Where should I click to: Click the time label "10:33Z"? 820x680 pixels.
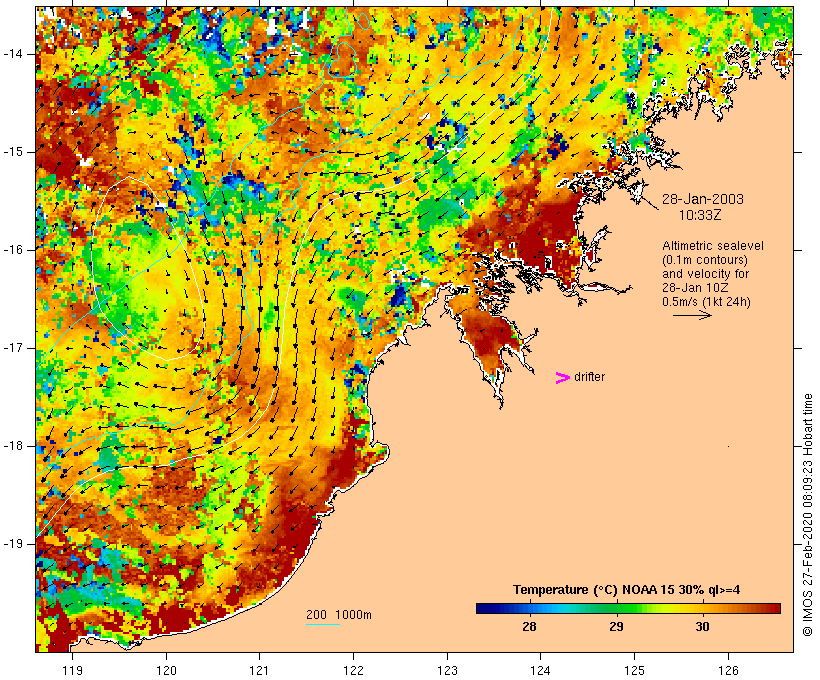tap(700, 215)
